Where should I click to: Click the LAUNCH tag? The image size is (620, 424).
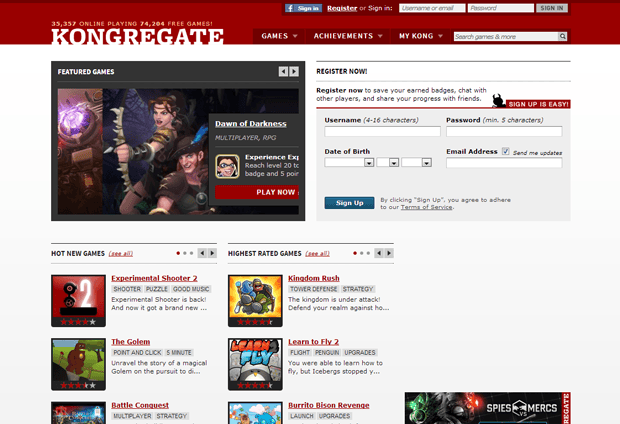tap(302, 416)
